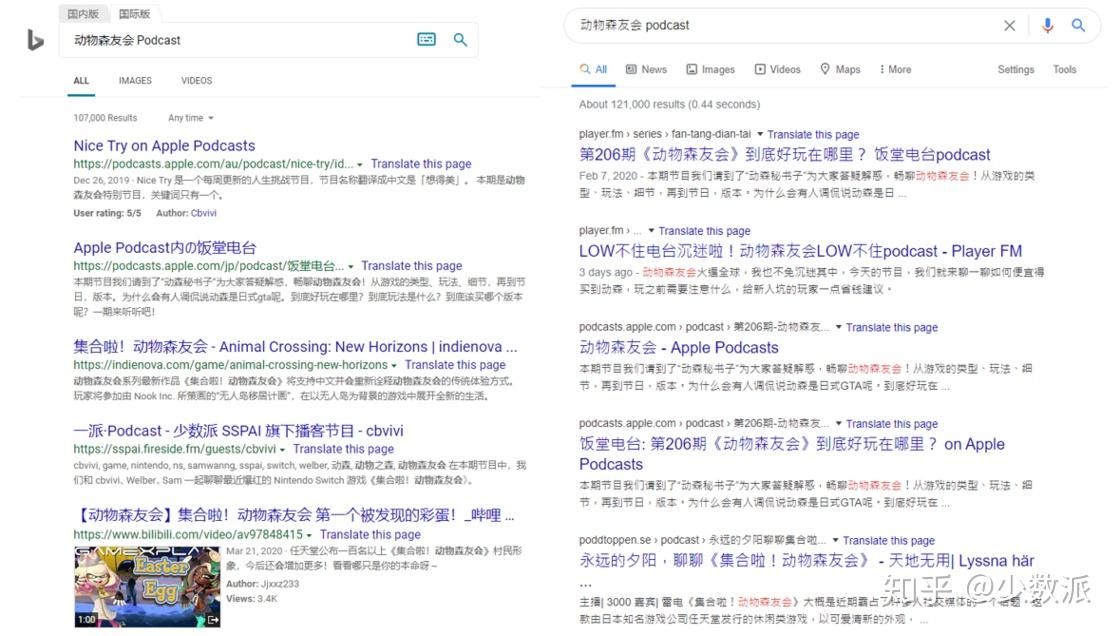Open 第206期《动物森友会》饭堂电台podcast Google result
The image size is (1120, 636).
(784, 154)
